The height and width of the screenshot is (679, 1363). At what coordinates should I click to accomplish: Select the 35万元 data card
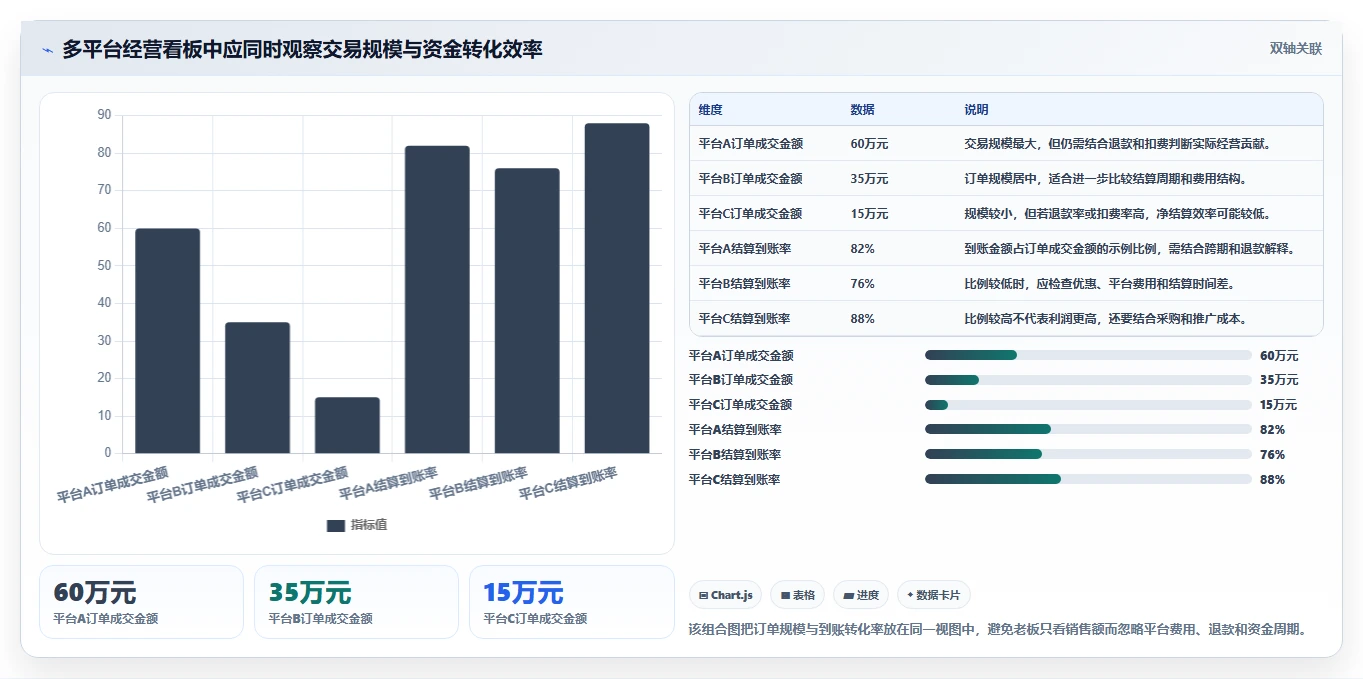(356, 602)
